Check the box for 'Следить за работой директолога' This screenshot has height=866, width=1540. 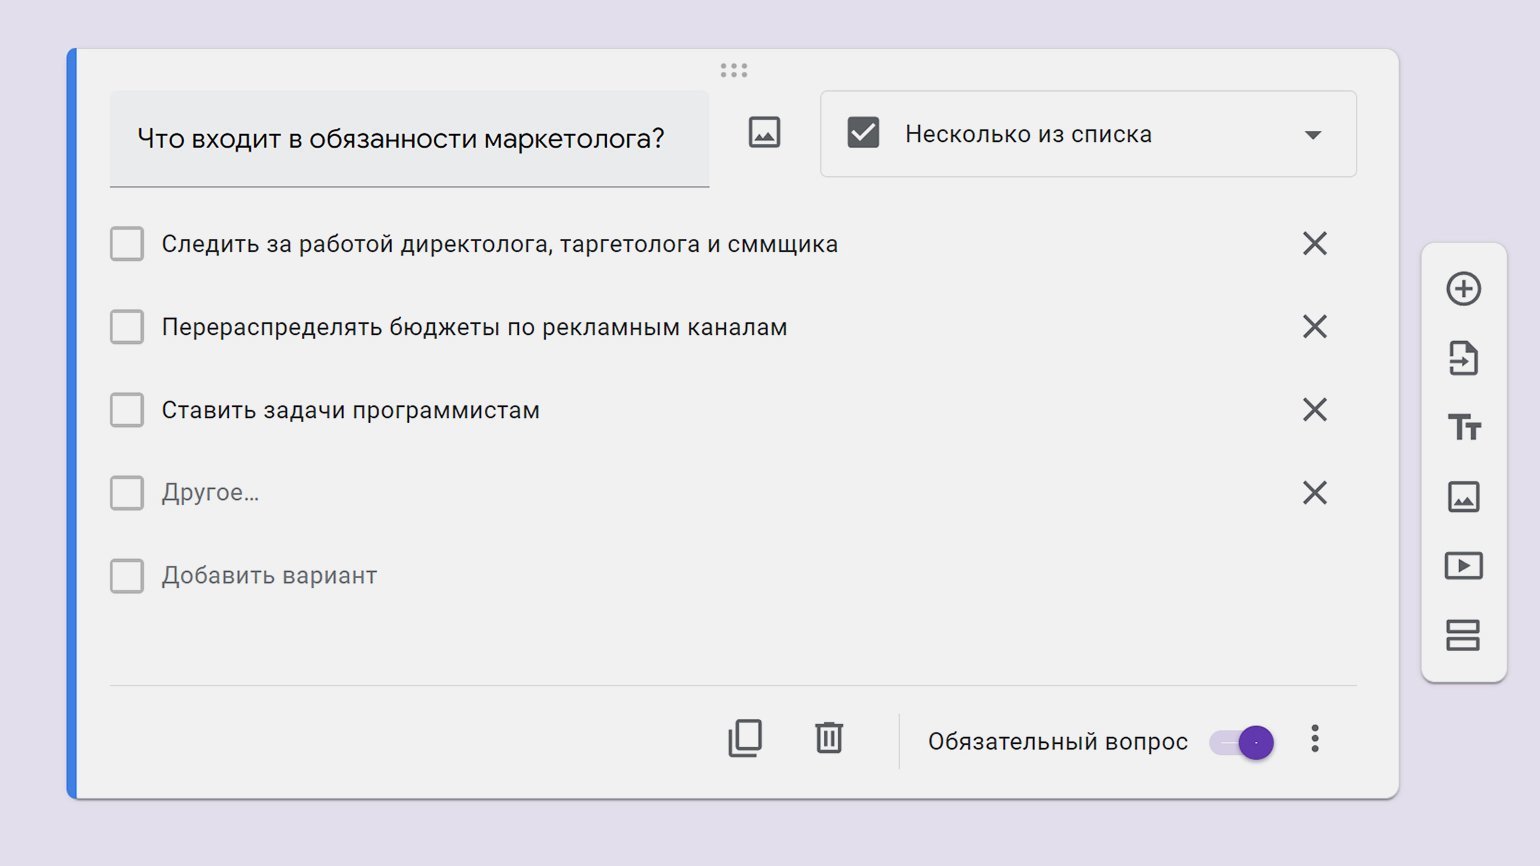[127, 243]
